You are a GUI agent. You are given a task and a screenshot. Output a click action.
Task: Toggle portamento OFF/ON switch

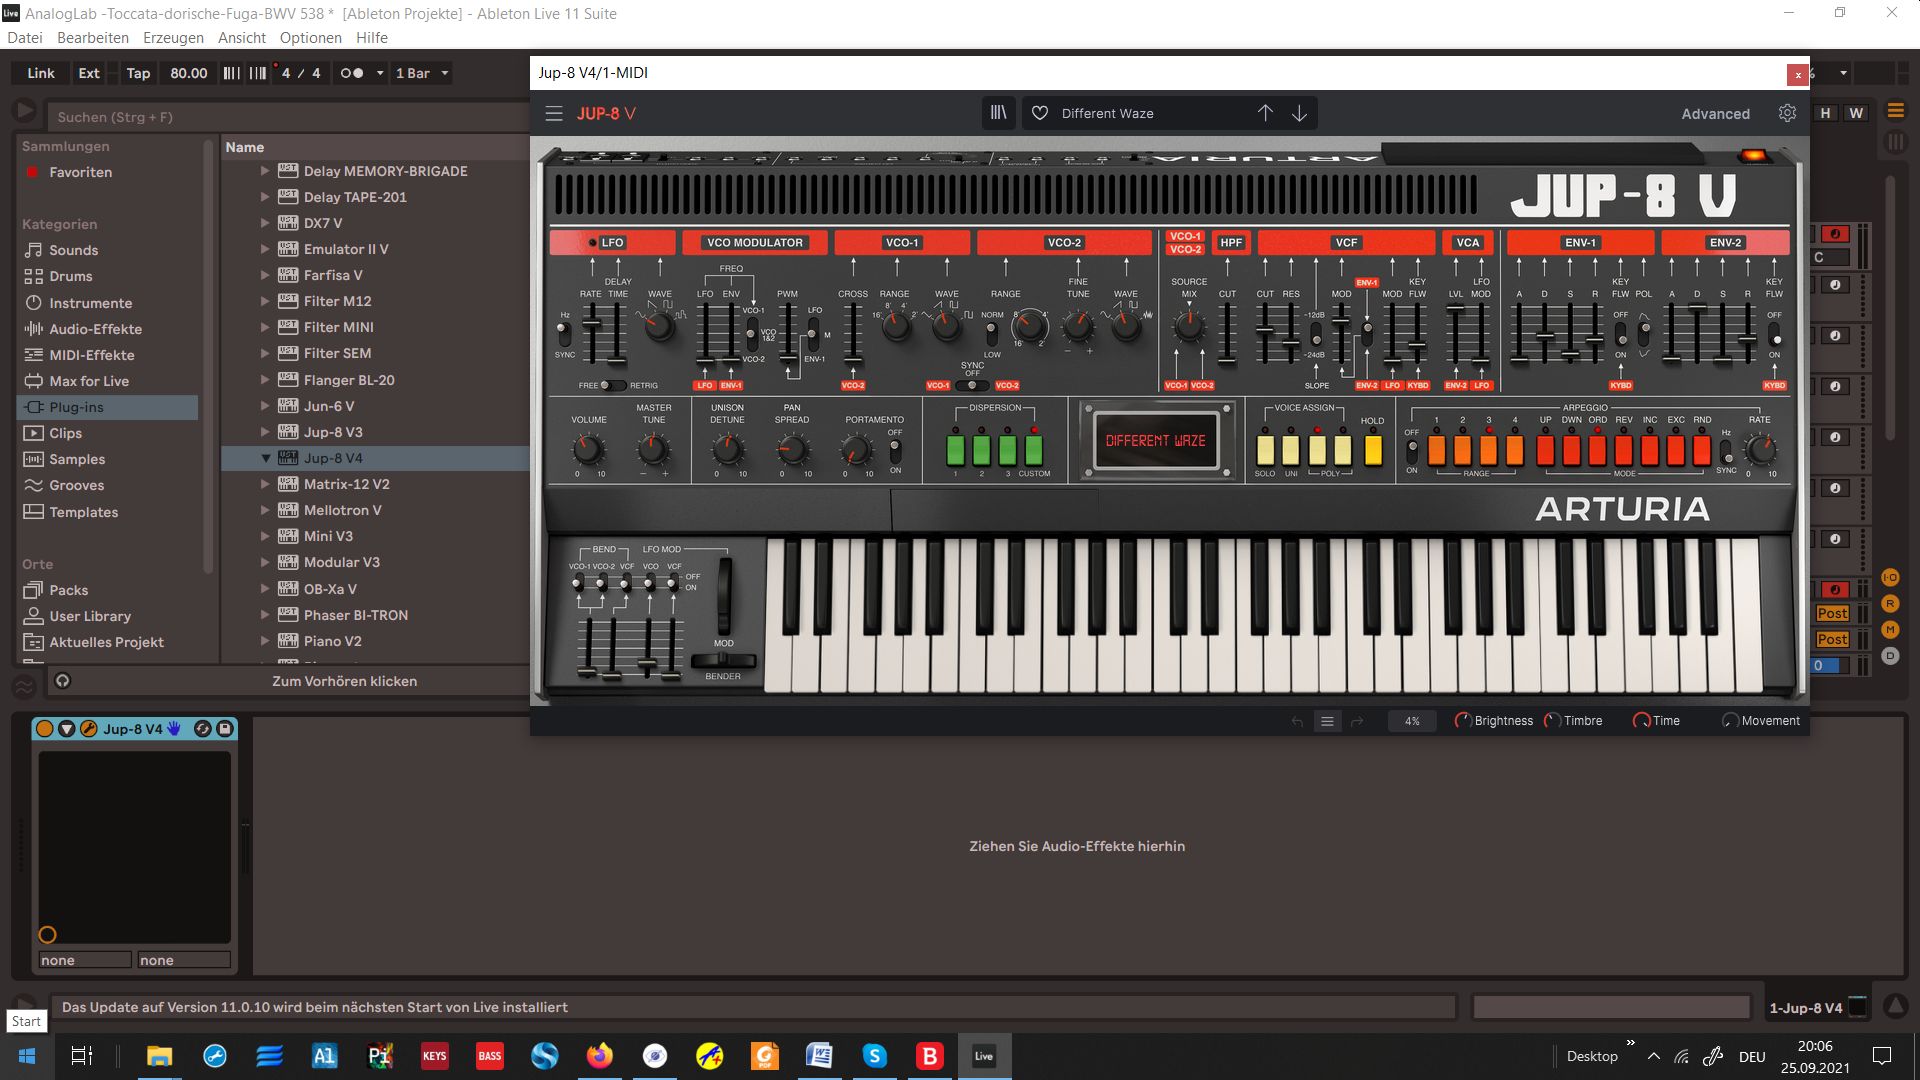(895, 450)
